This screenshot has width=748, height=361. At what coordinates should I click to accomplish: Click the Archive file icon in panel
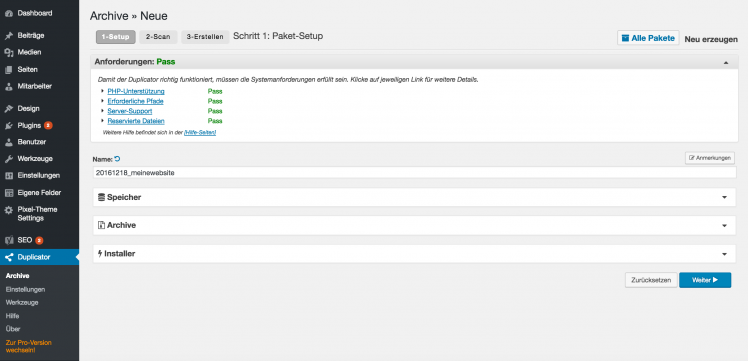(x=101, y=225)
